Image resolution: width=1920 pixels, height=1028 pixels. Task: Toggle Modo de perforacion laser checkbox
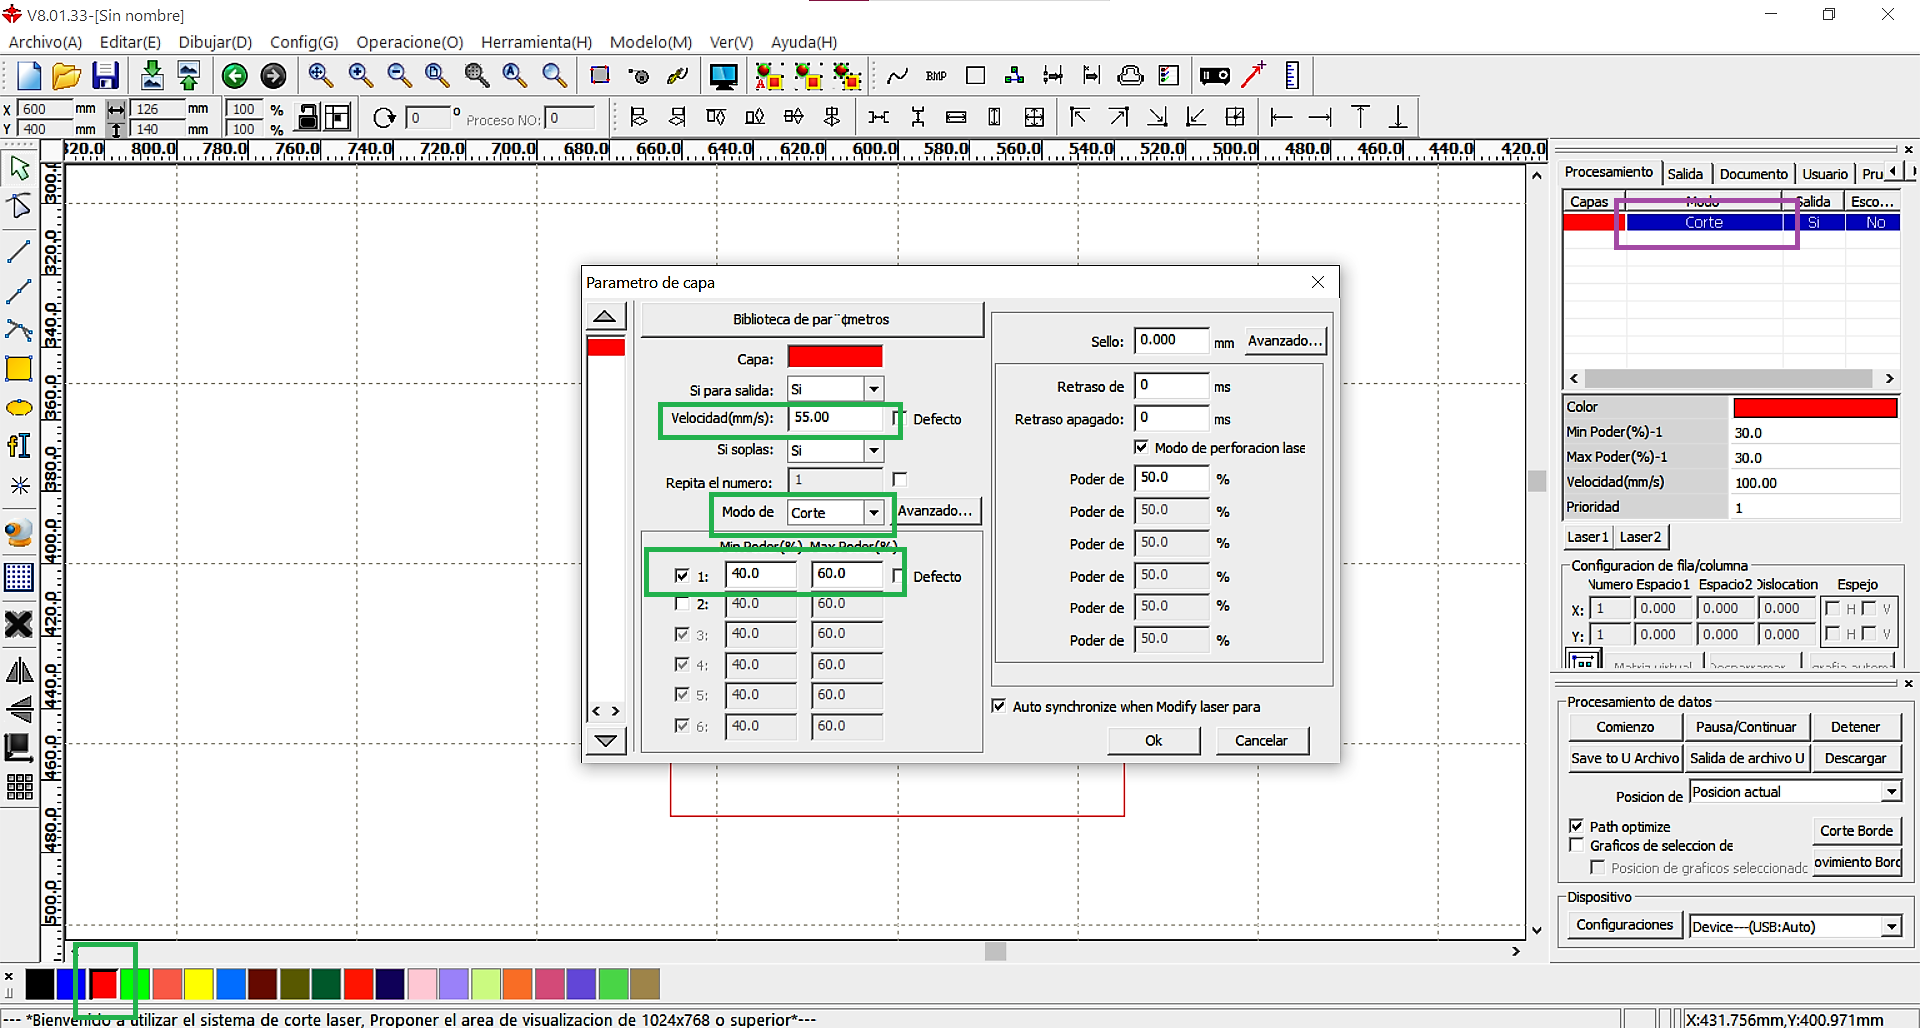[1141, 447]
